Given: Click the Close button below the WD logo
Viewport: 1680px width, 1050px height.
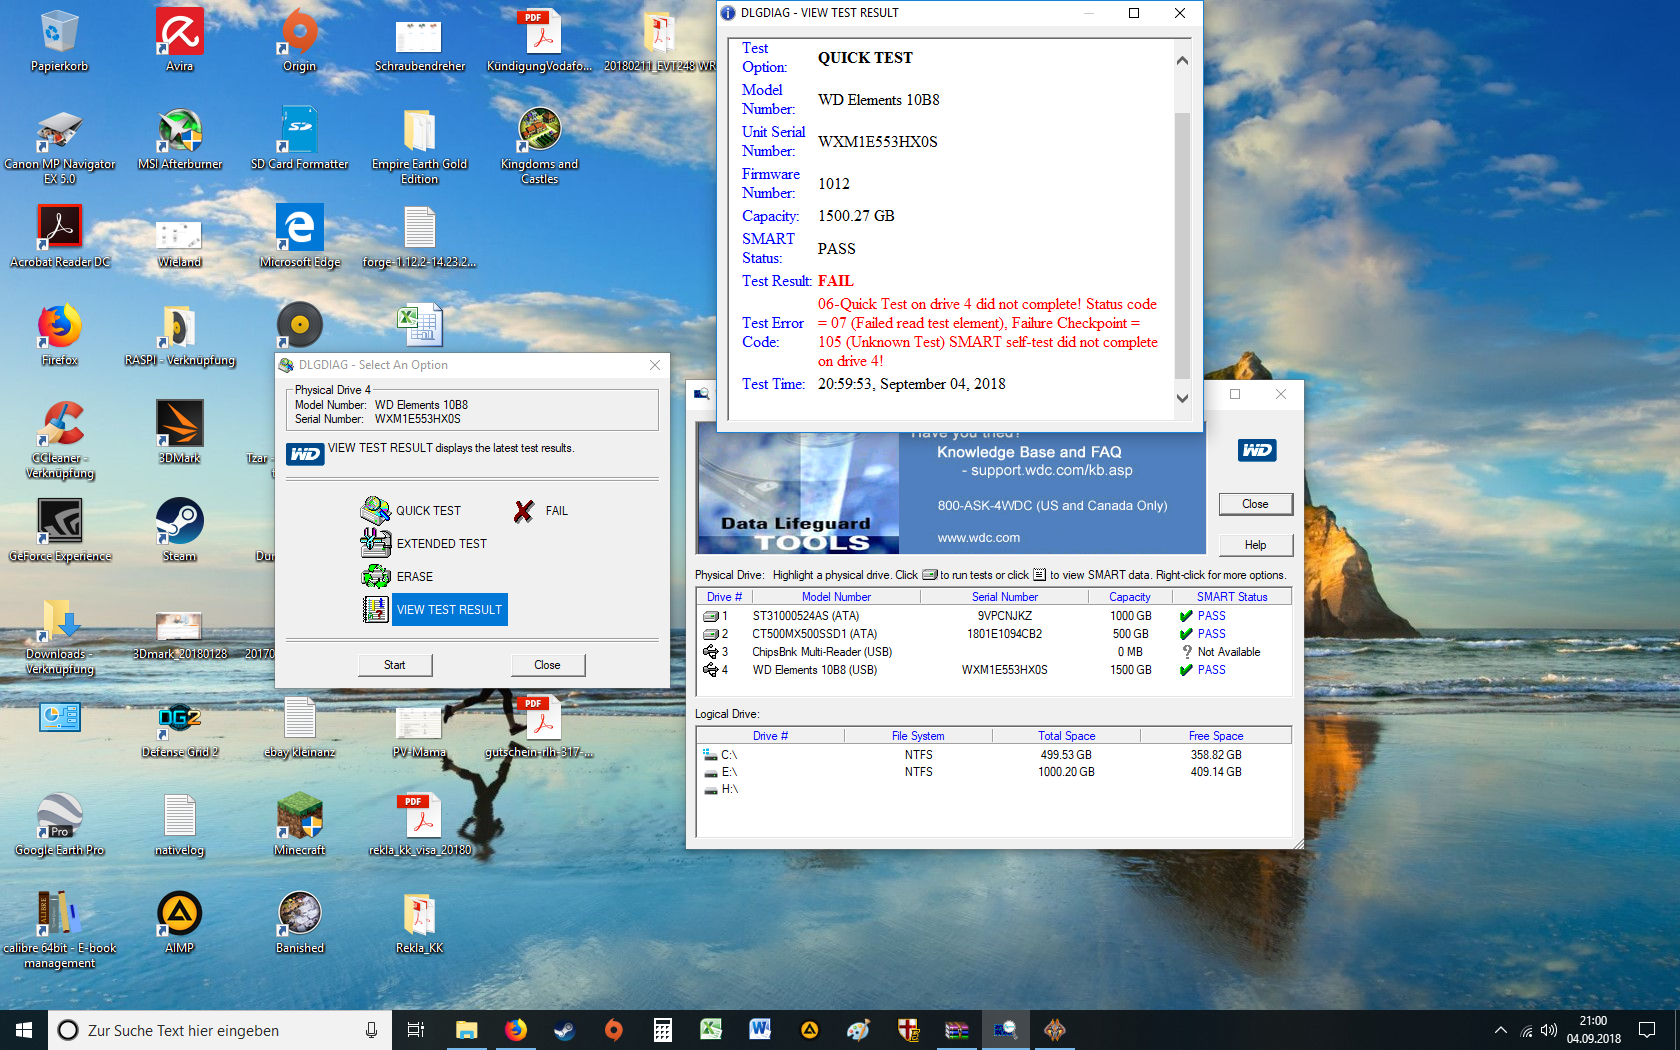Looking at the screenshot, I should pyautogui.click(x=1255, y=504).
